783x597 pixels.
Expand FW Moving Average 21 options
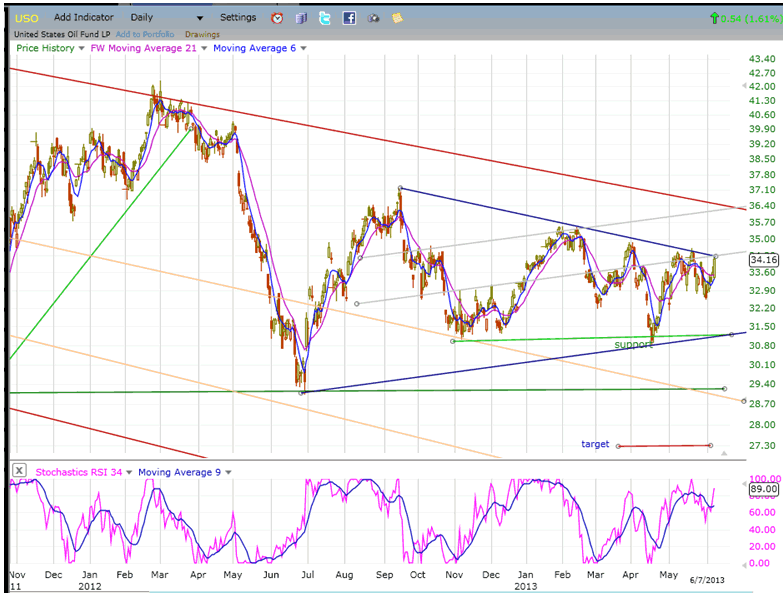tap(204, 48)
